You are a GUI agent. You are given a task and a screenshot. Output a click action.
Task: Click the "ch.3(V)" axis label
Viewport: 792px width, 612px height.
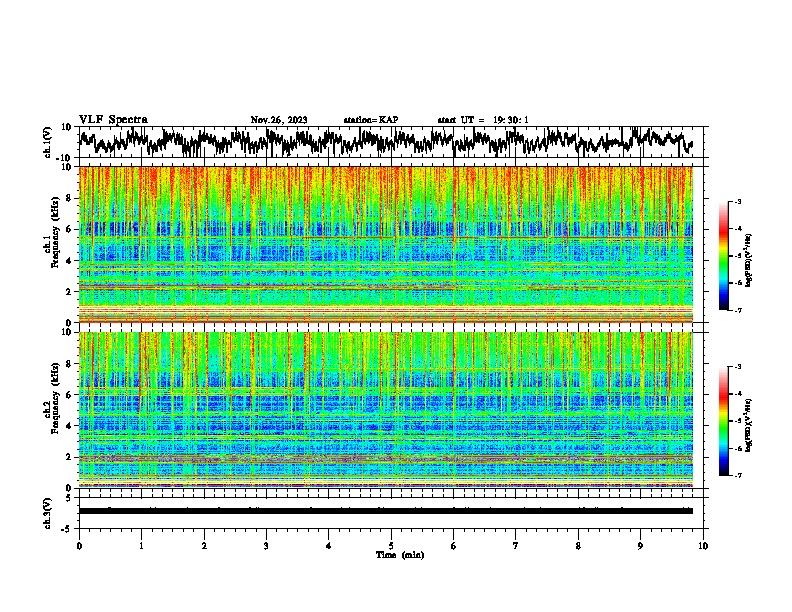48,514
